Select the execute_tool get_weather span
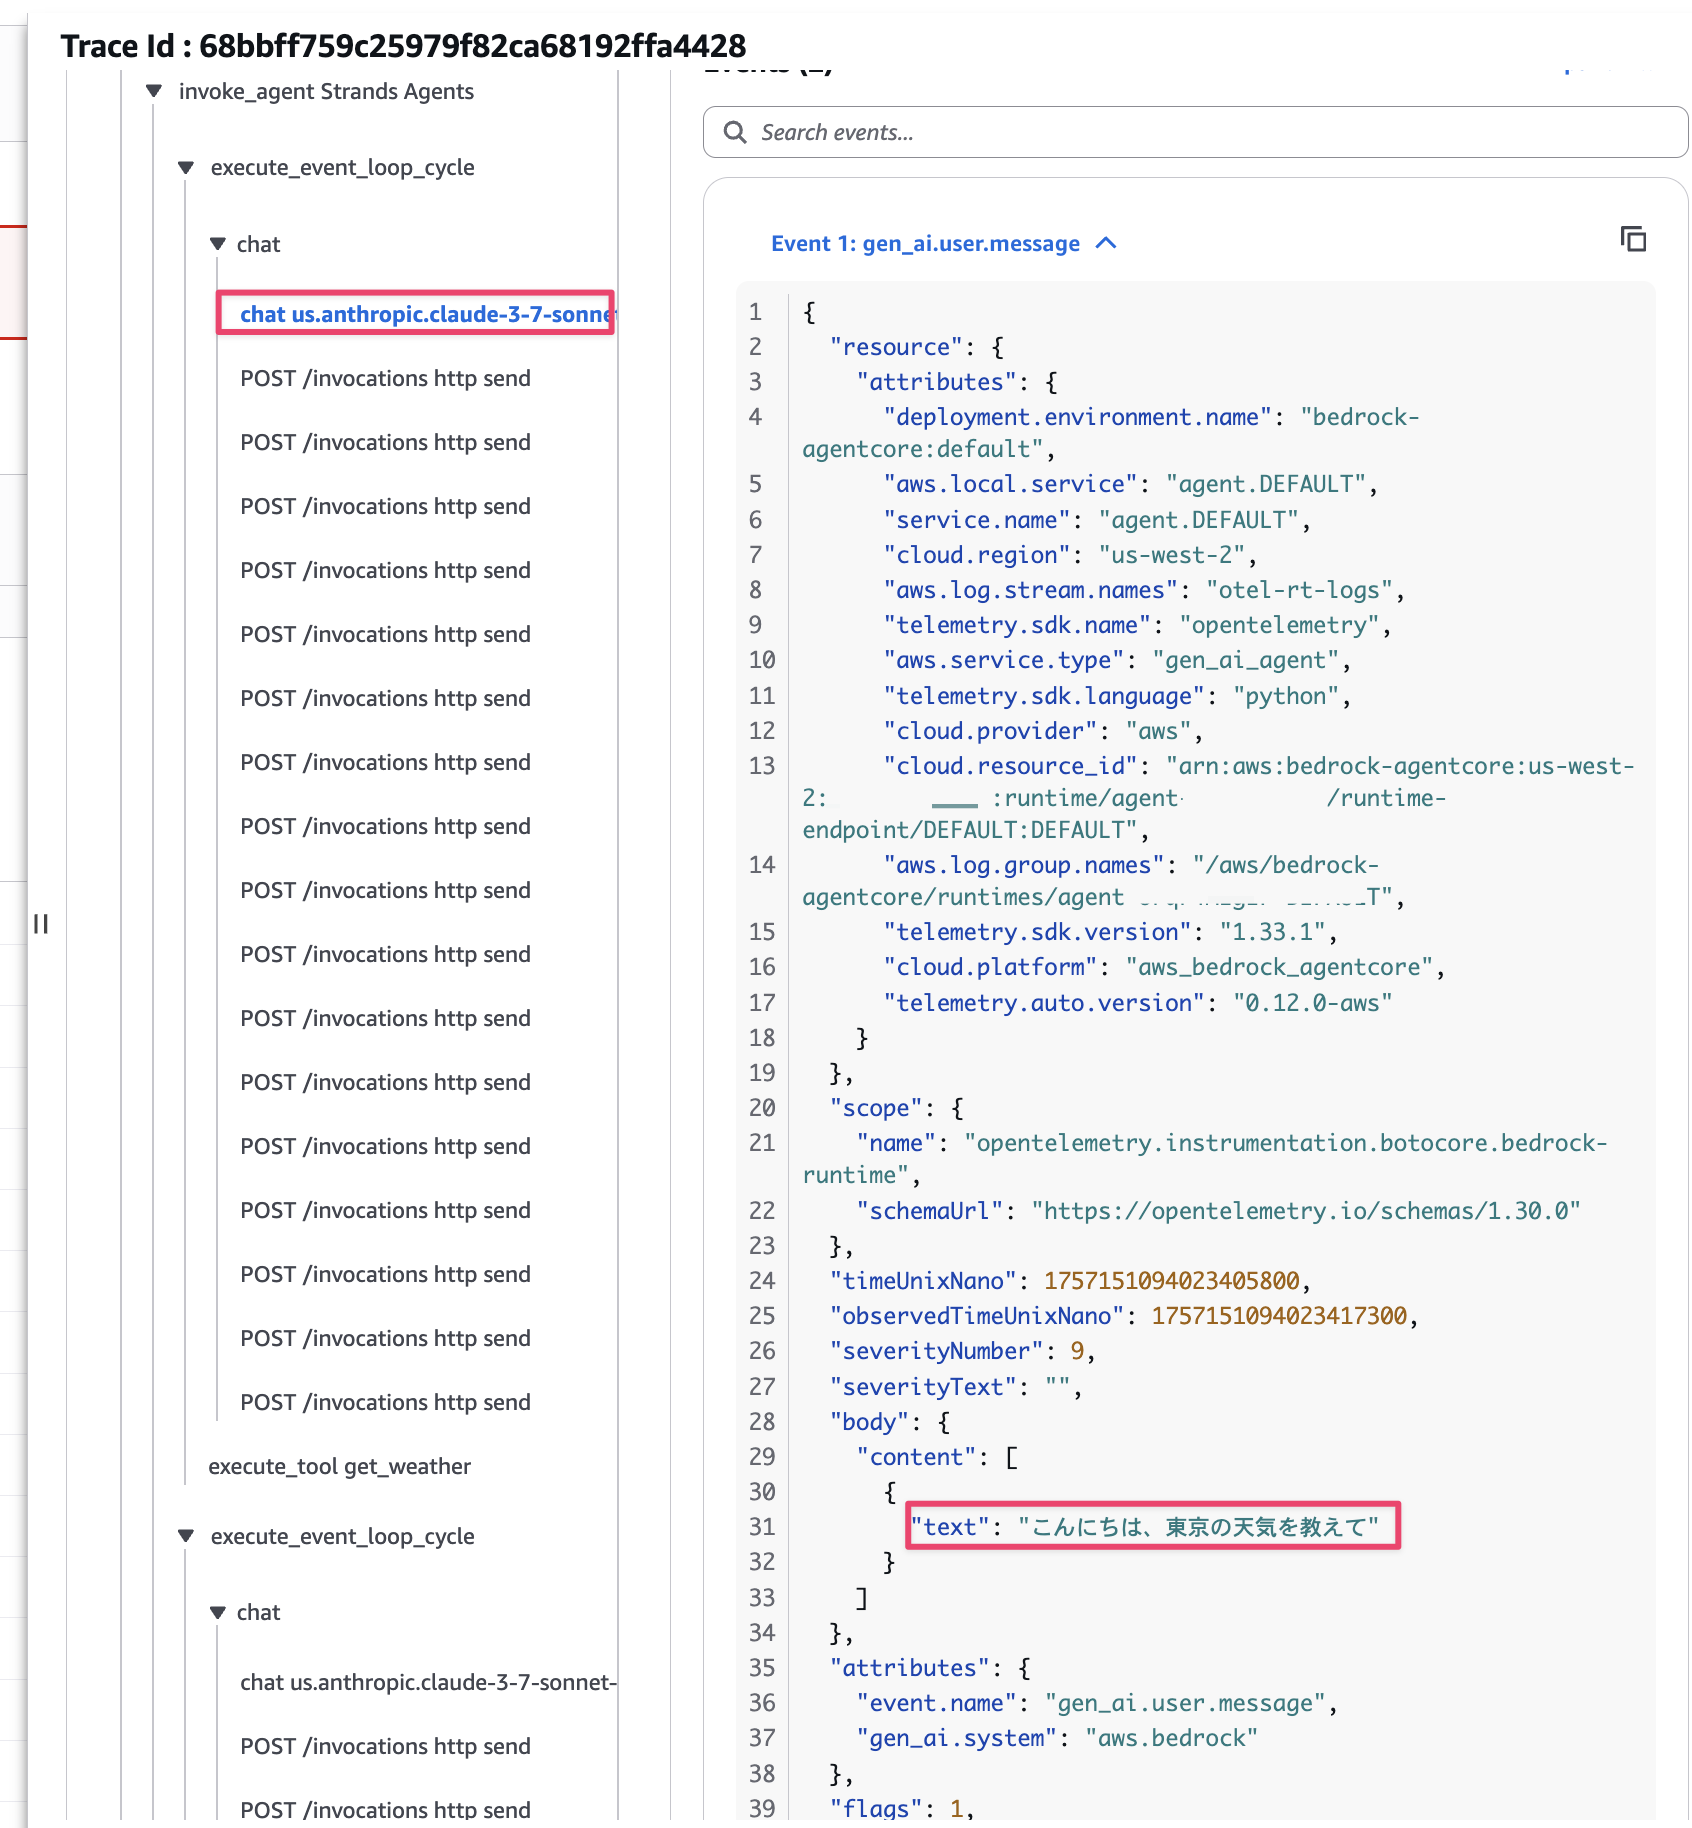Image resolution: width=1692 pixels, height=1828 pixels. (339, 1466)
